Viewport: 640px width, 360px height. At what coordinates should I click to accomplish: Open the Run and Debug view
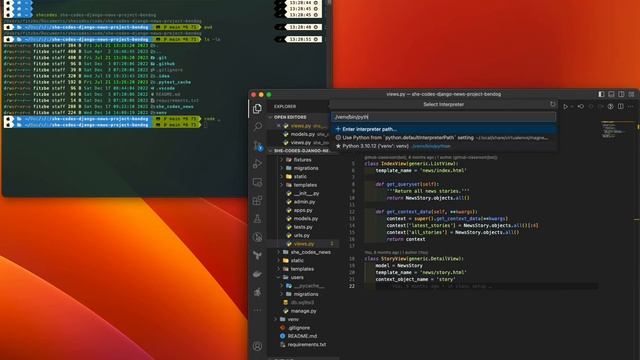pos(257,164)
